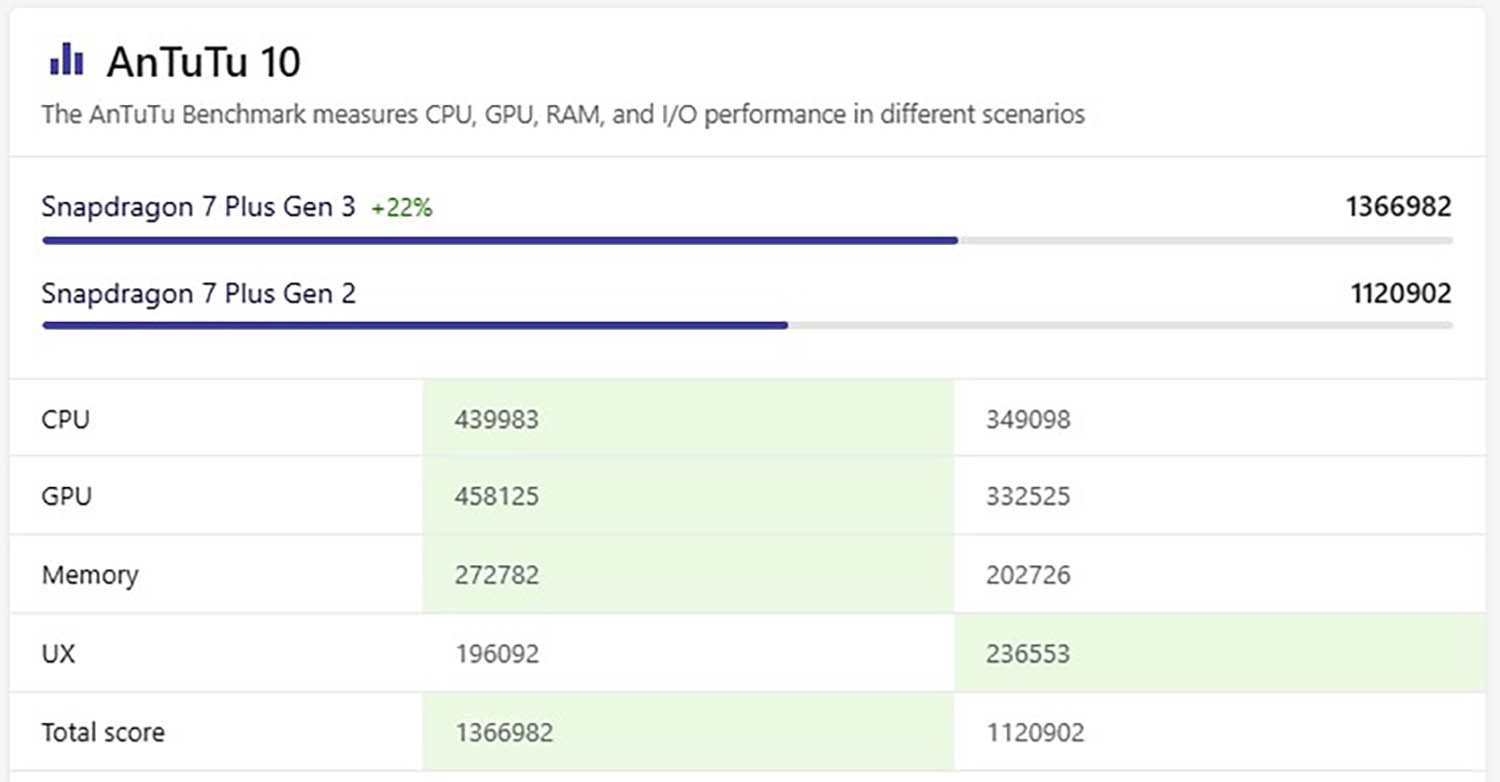This screenshot has height=782, width=1500.
Task: Click the 1366982 score beside the Gen 3 bar
Action: point(1398,207)
